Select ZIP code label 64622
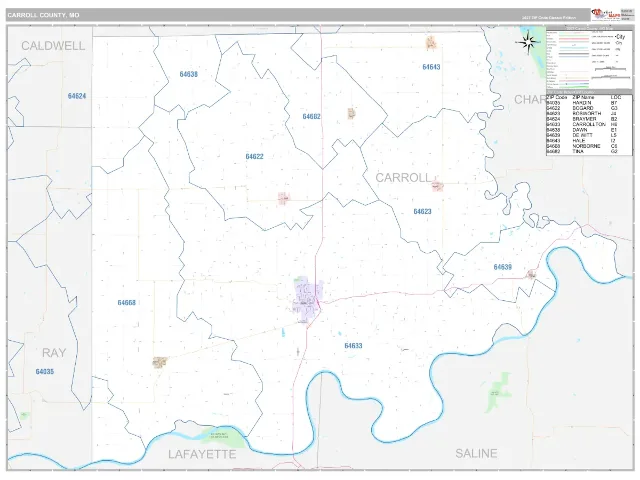 tap(254, 157)
